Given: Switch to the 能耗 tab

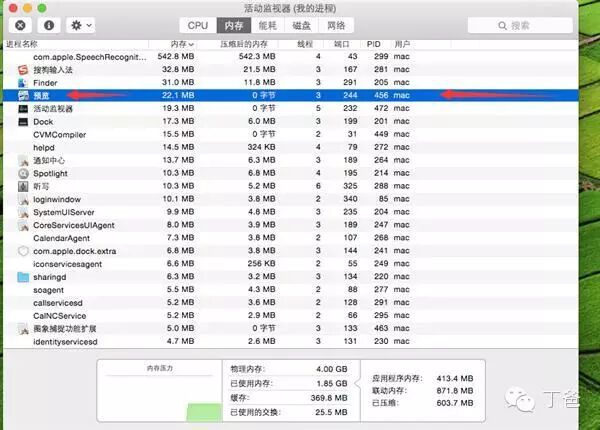Looking at the screenshot, I should point(267,25).
